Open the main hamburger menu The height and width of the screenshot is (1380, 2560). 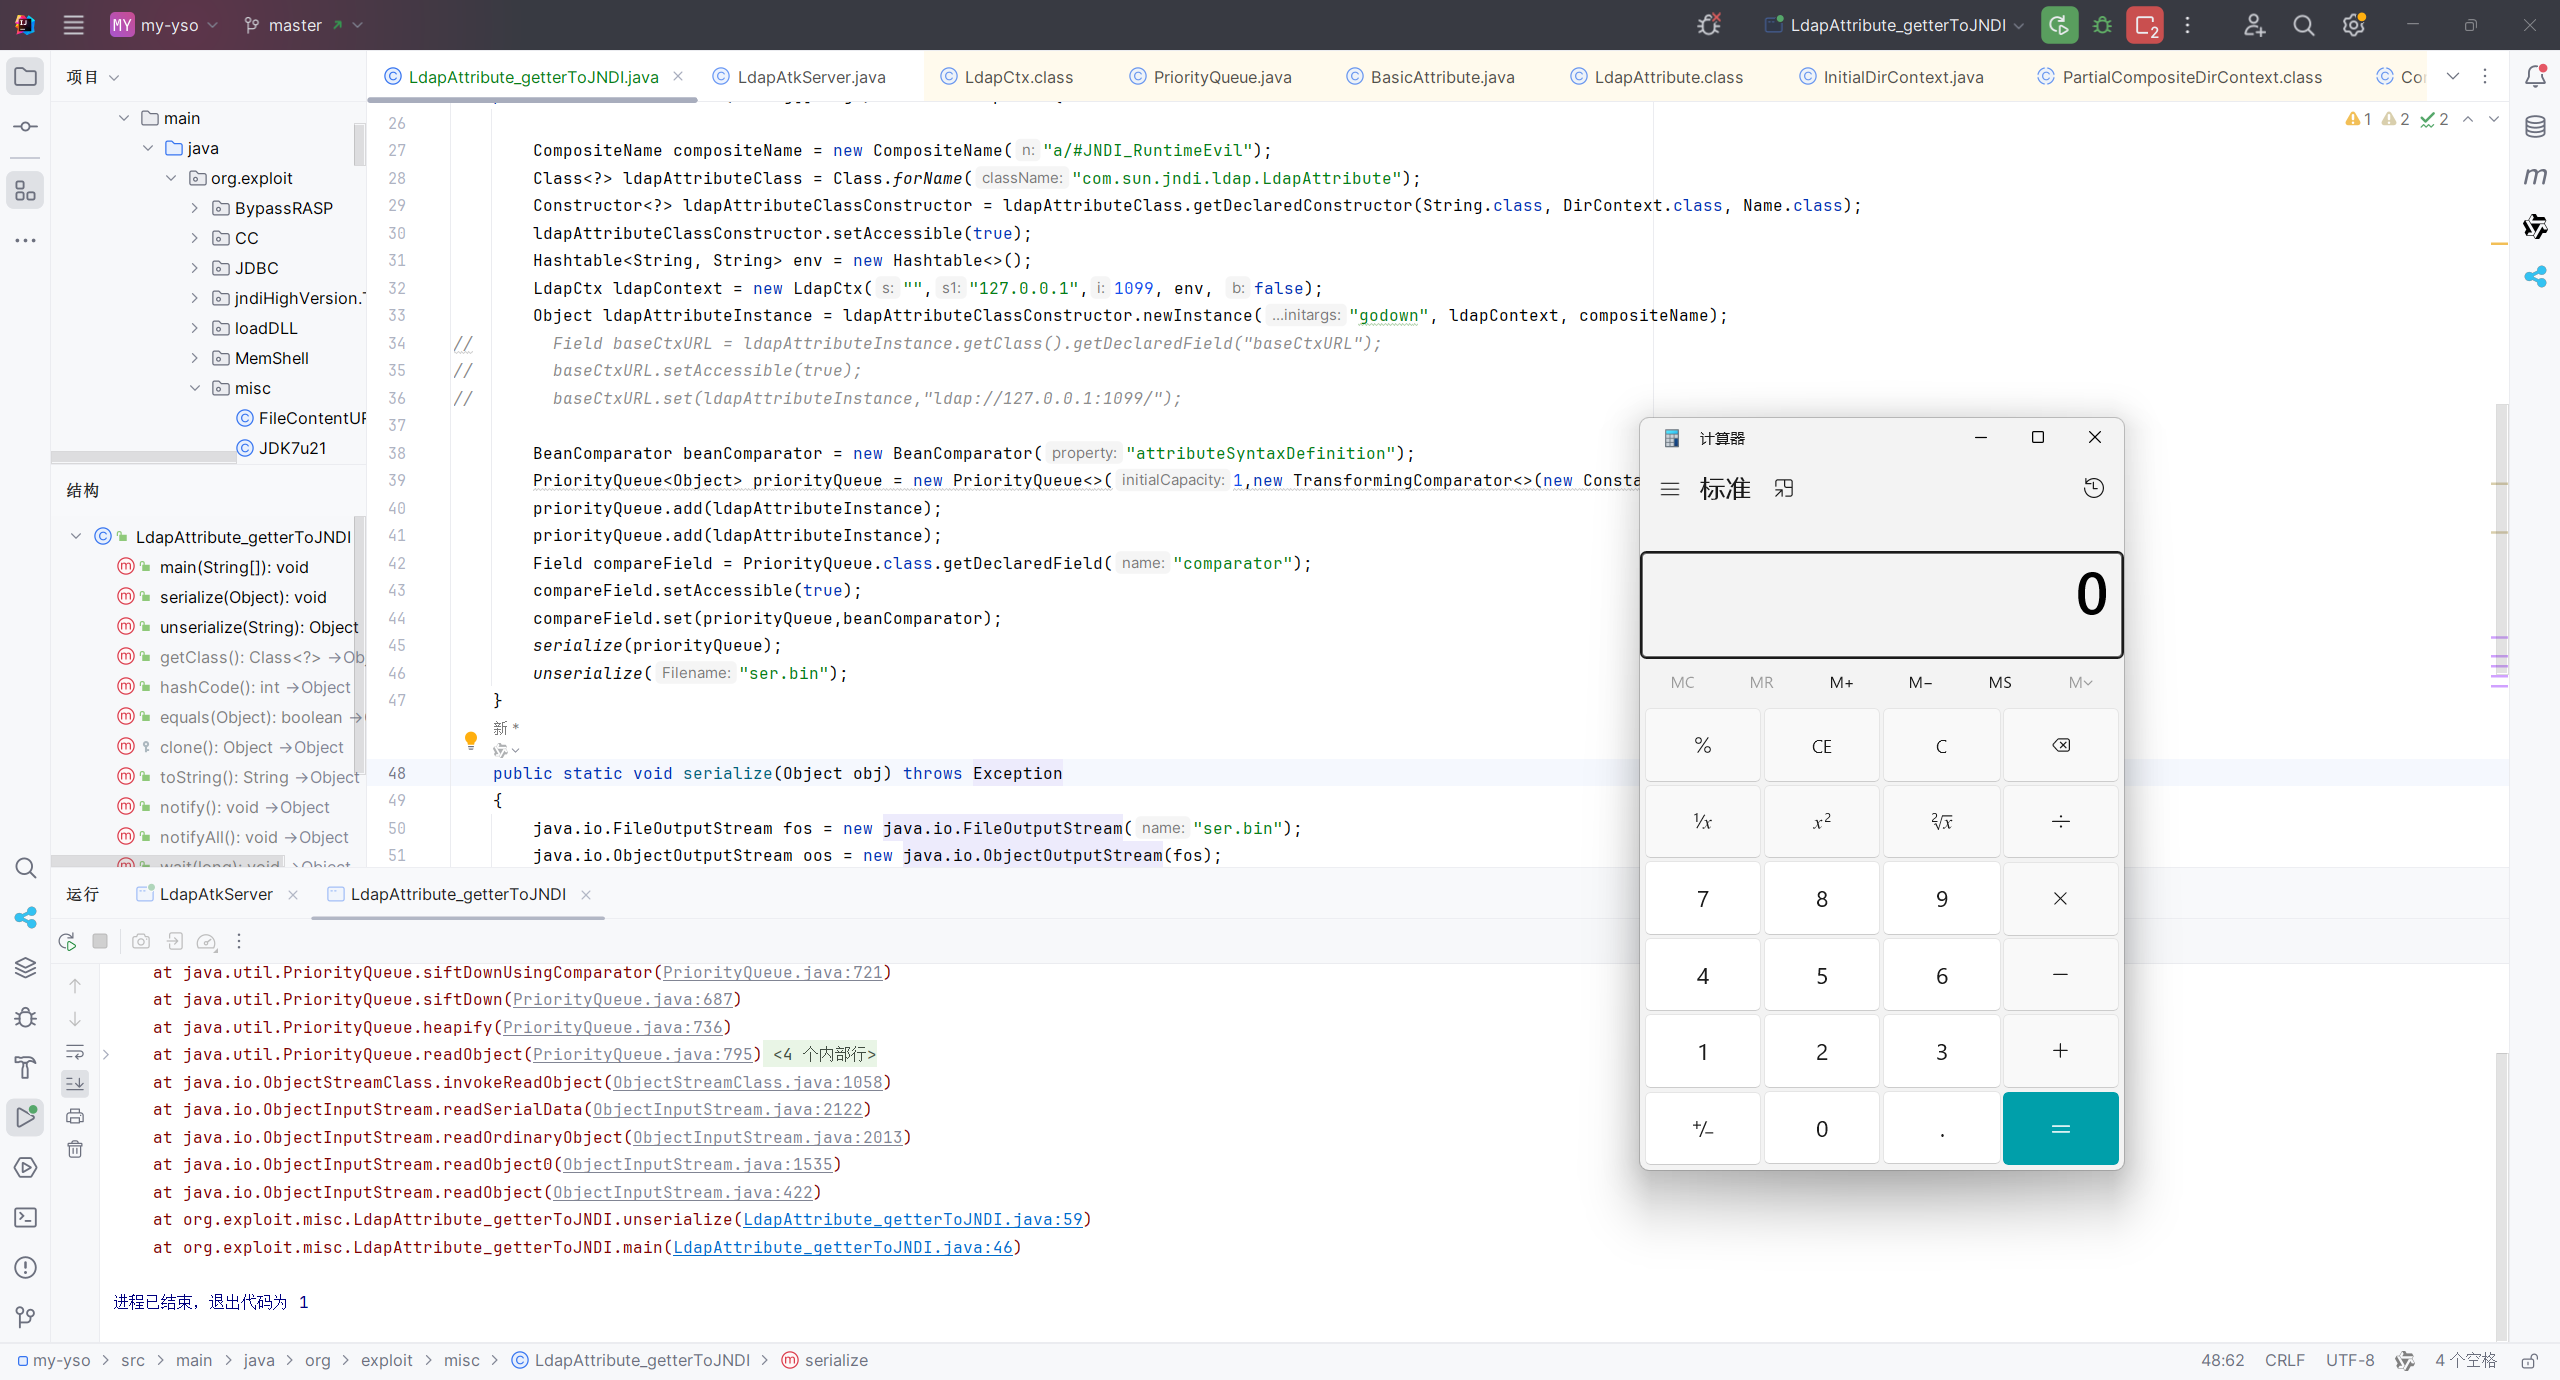(73, 25)
